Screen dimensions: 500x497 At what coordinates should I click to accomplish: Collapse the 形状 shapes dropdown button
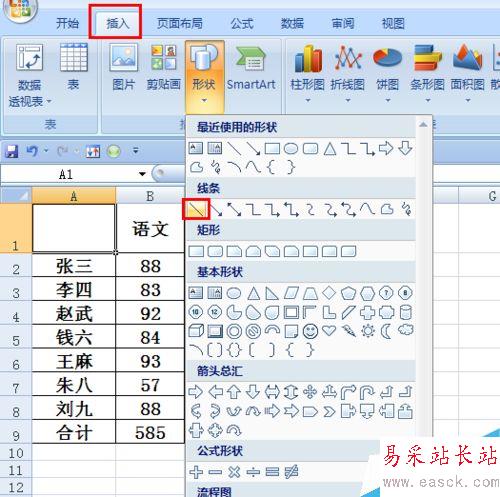pyautogui.click(x=204, y=76)
